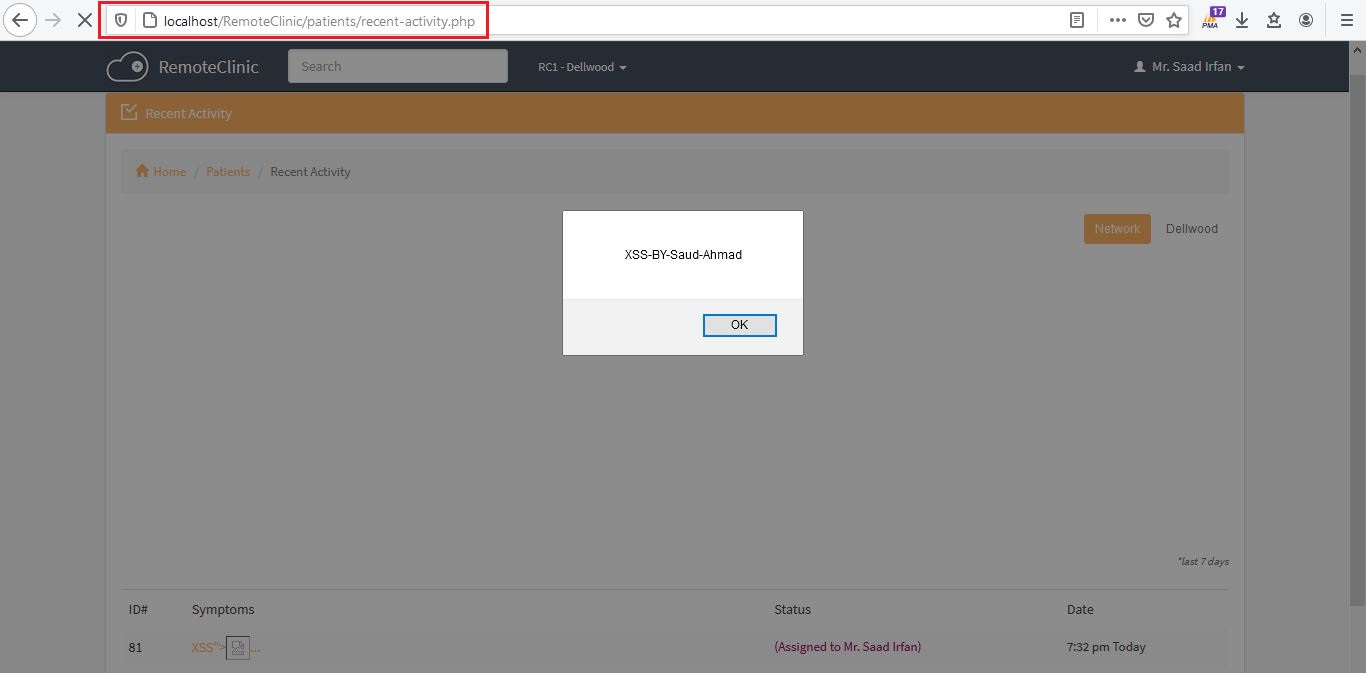Viewport: 1366px width, 673px height.
Task: Open page actions three-dots menu
Action: pos(1118,20)
